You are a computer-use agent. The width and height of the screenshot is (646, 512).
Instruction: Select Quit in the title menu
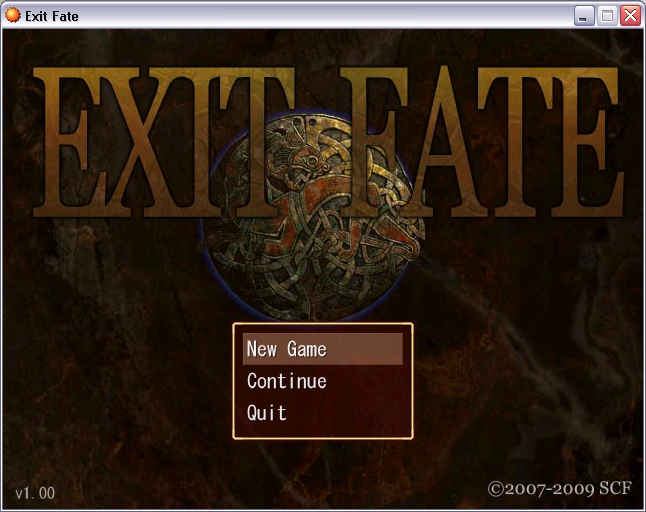[267, 413]
